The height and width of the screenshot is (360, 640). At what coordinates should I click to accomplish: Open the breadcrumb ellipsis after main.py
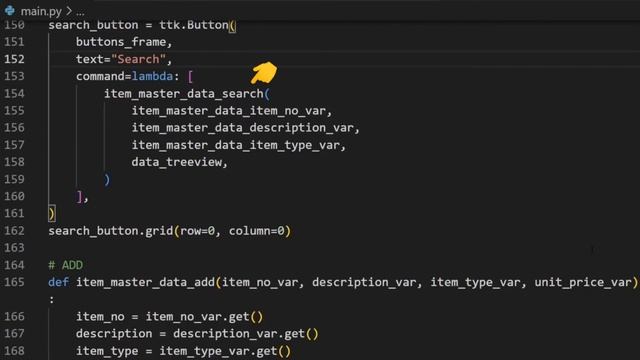coord(80,11)
